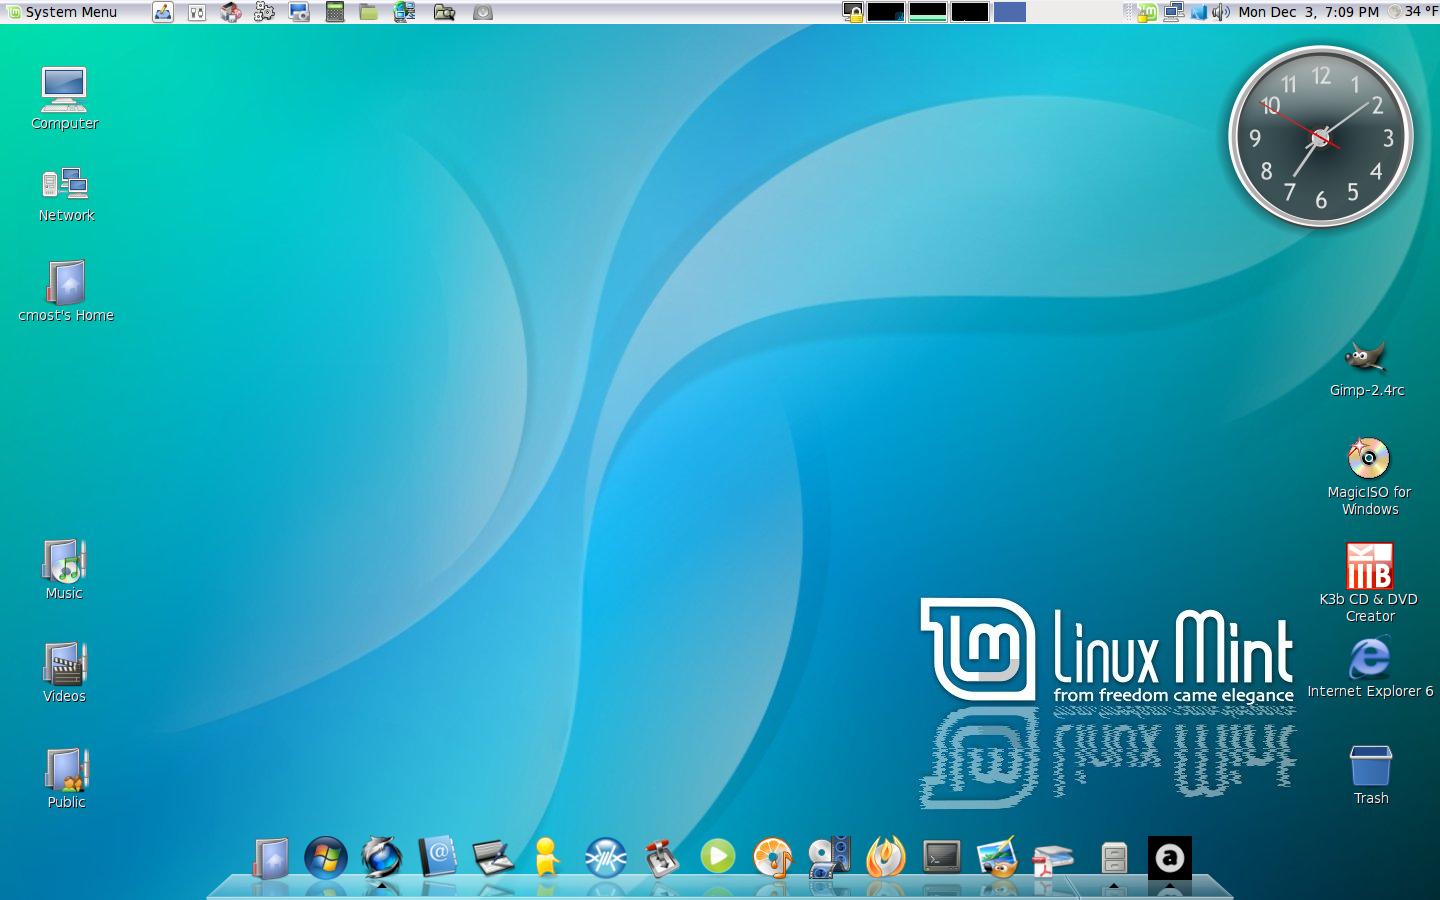Open the calculator launcher in top panel
Viewport: 1440px width, 900px height.
click(x=335, y=12)
